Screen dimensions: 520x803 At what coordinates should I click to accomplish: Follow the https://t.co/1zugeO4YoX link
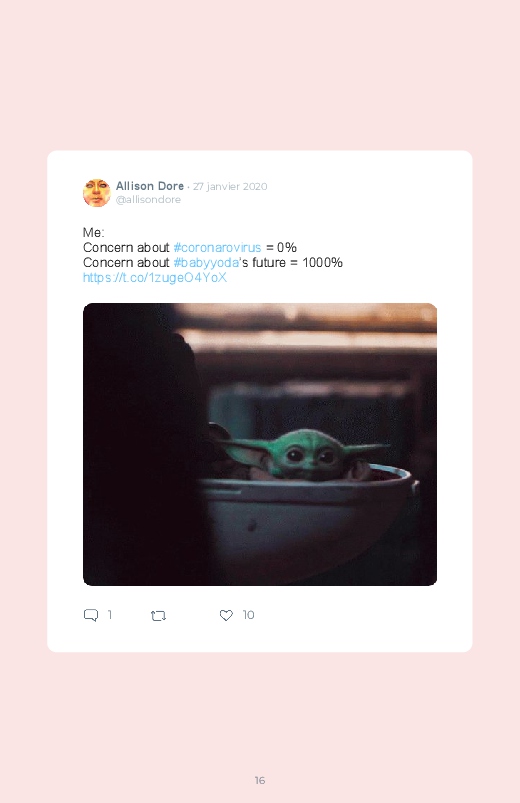[155, 278]
